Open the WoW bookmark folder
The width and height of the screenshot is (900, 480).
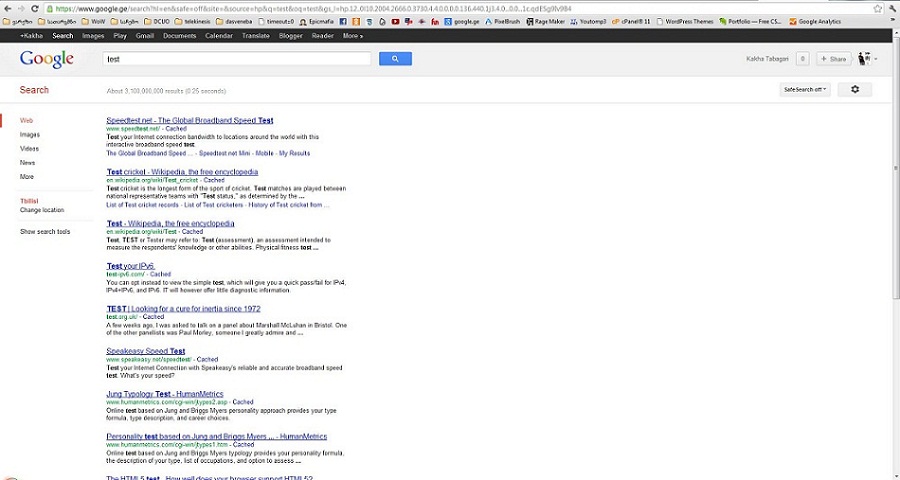93,22
